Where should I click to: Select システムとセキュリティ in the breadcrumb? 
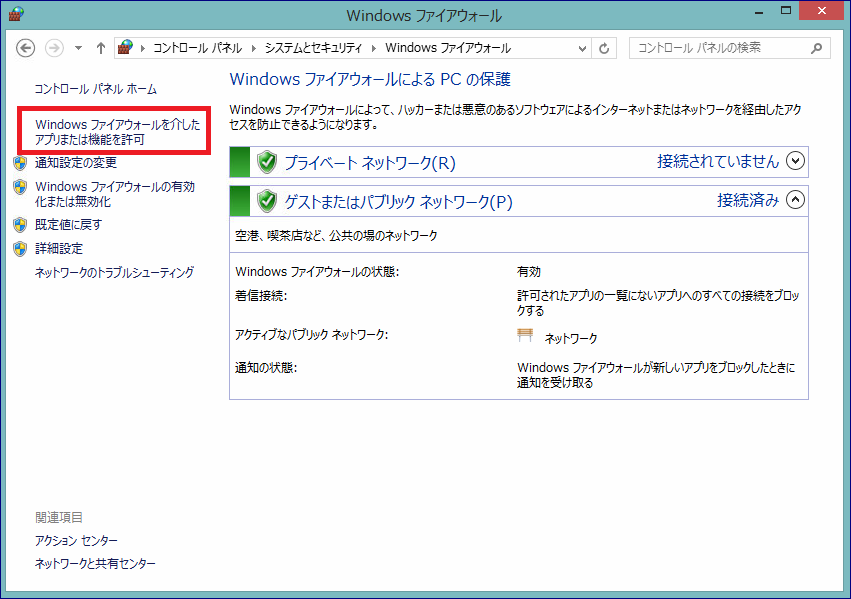(x=313, y=48)
